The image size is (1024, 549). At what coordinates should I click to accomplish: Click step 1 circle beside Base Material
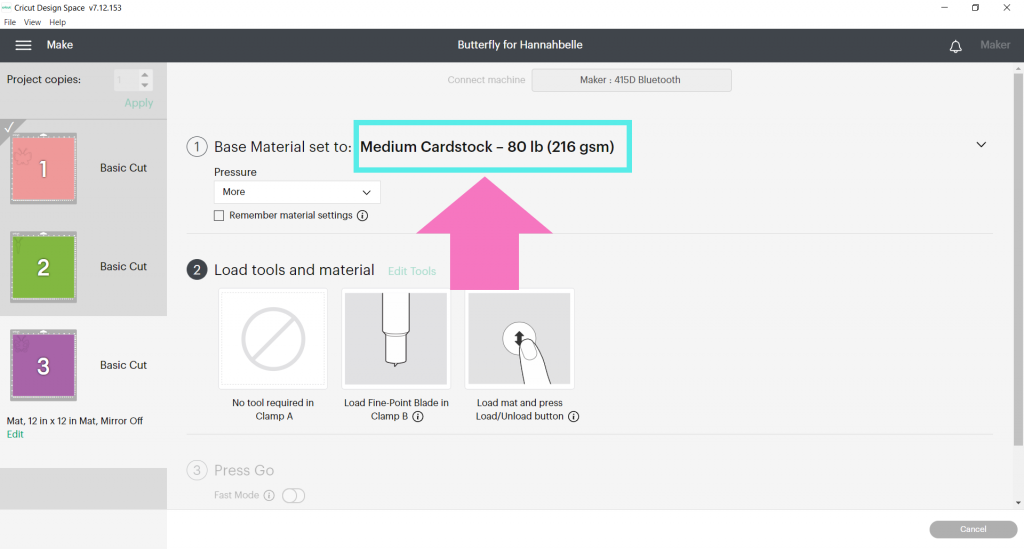(x=197, y=147)
